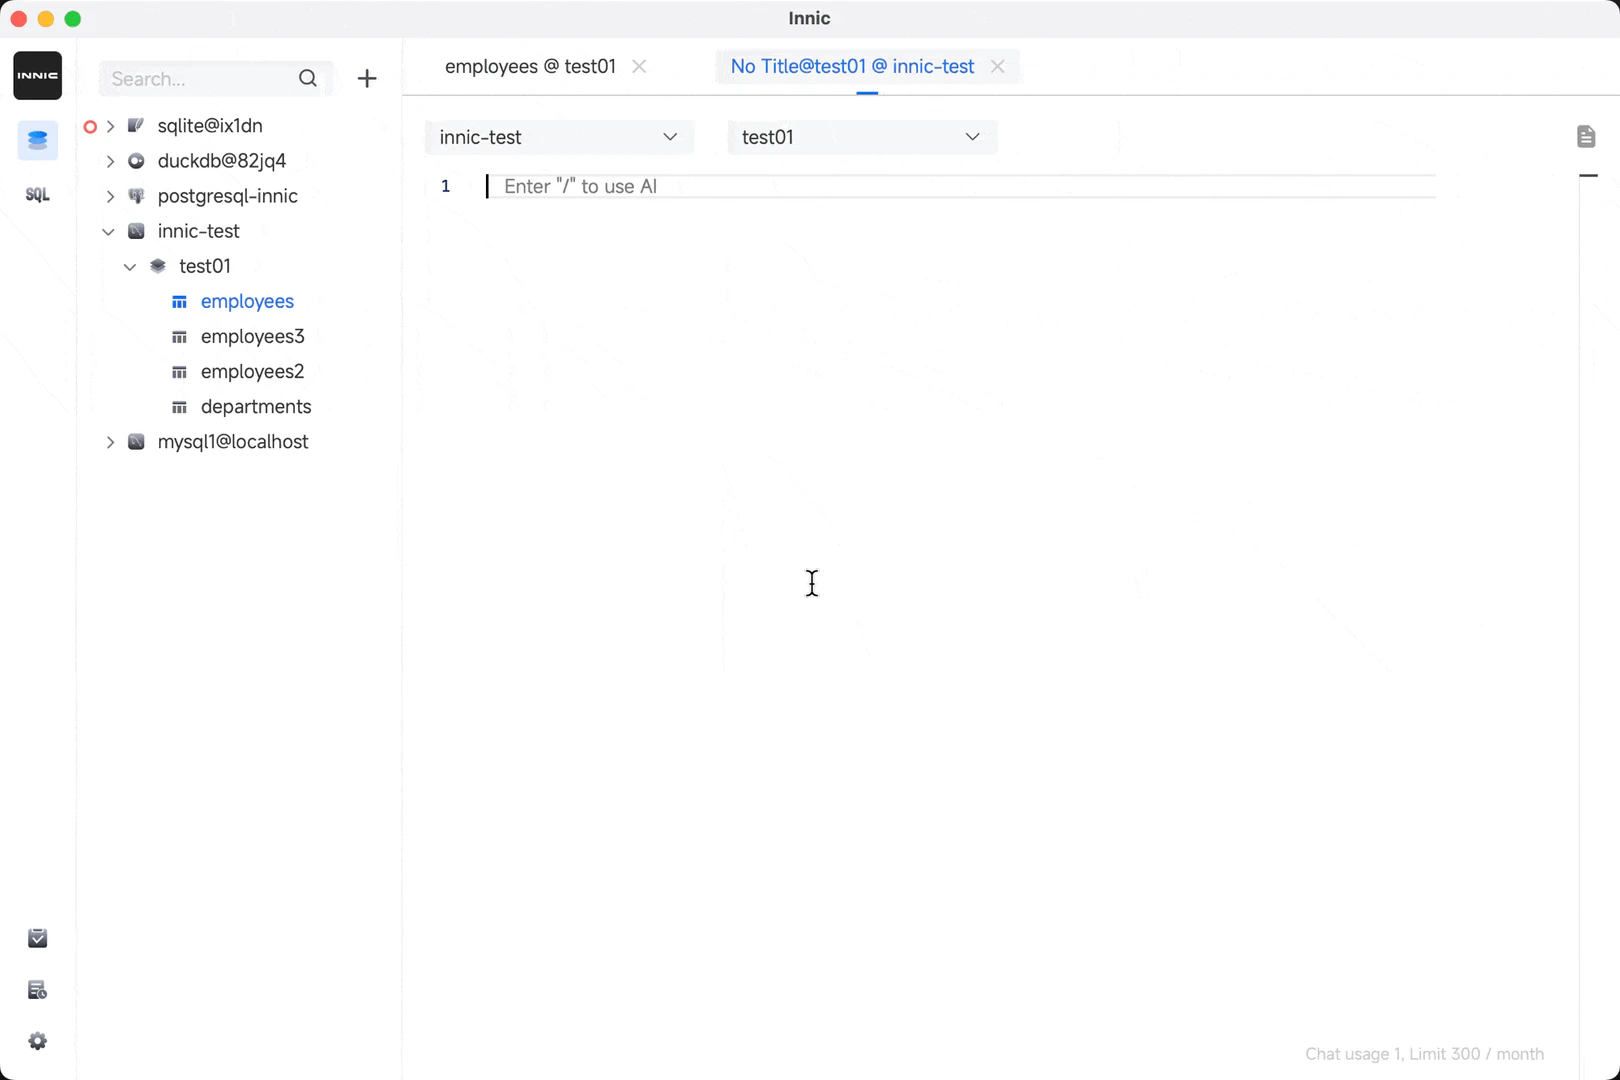Open the database connections sidebar panel
This screenshot has width=1620, height=1080.
tap(37, 140)
